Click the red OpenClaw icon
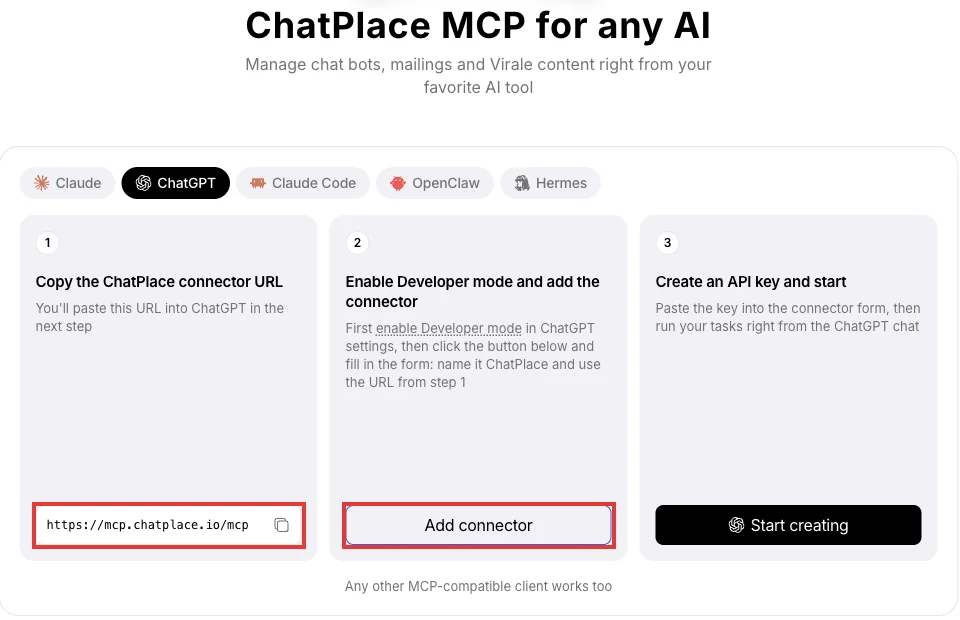The width and height of the screenshot is (960, 620). pyautogui.click(x=398, y=183)
